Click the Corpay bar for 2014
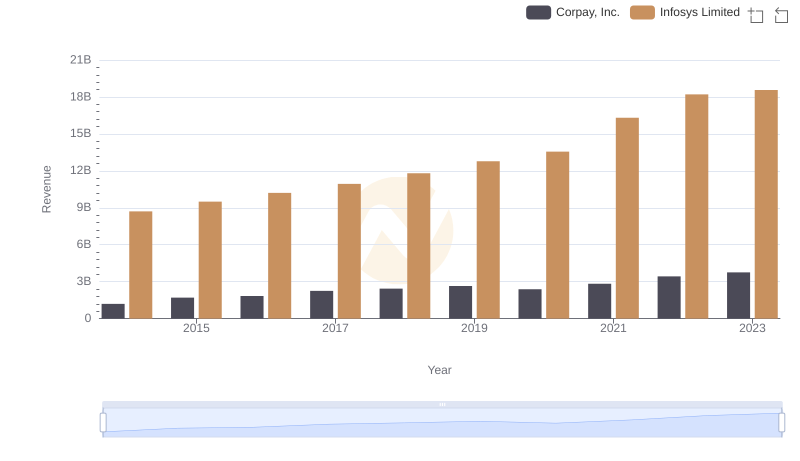The width and height of the screenshot is (800, 461). pos(113,311)
